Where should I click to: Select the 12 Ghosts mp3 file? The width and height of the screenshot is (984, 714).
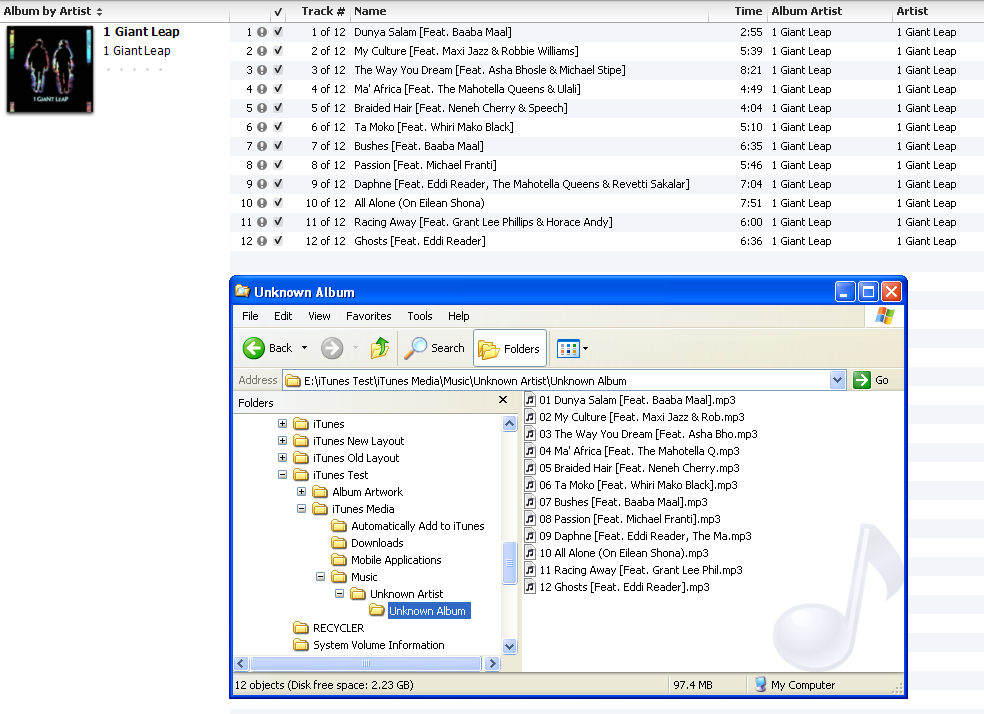click(618, 587)
